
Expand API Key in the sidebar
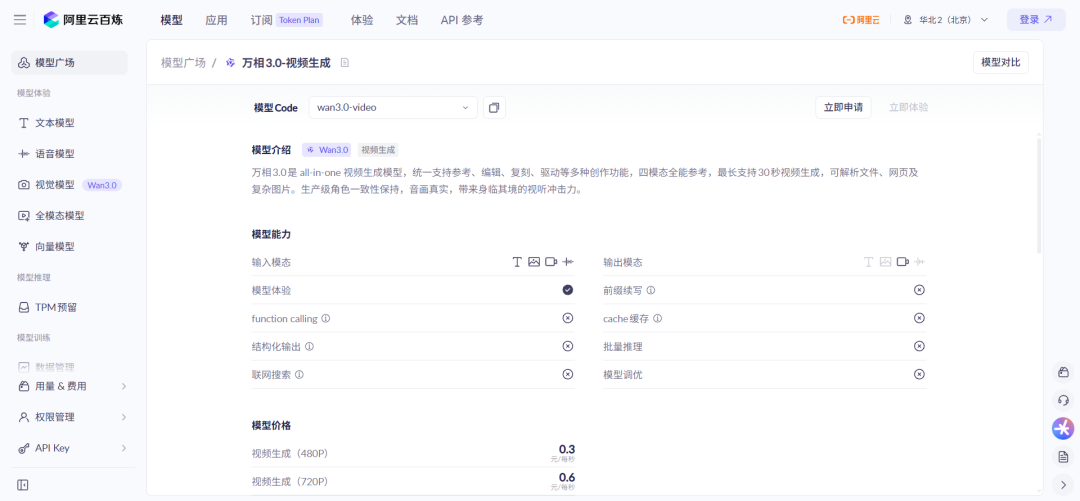(72, 448)
